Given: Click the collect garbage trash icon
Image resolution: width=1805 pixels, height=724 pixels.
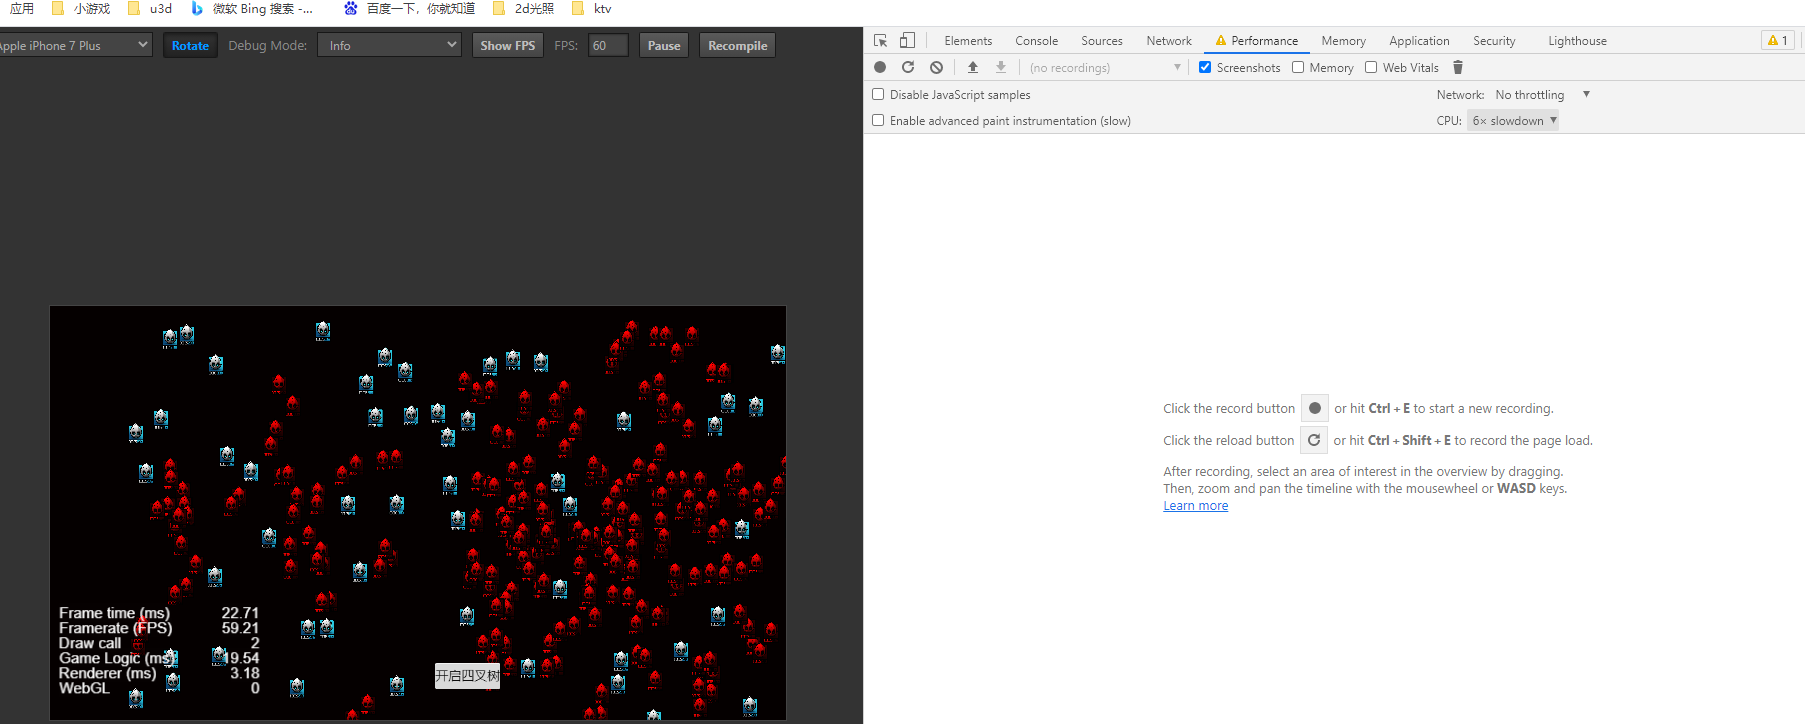Looking at the screenshot, I should 1458,67.
